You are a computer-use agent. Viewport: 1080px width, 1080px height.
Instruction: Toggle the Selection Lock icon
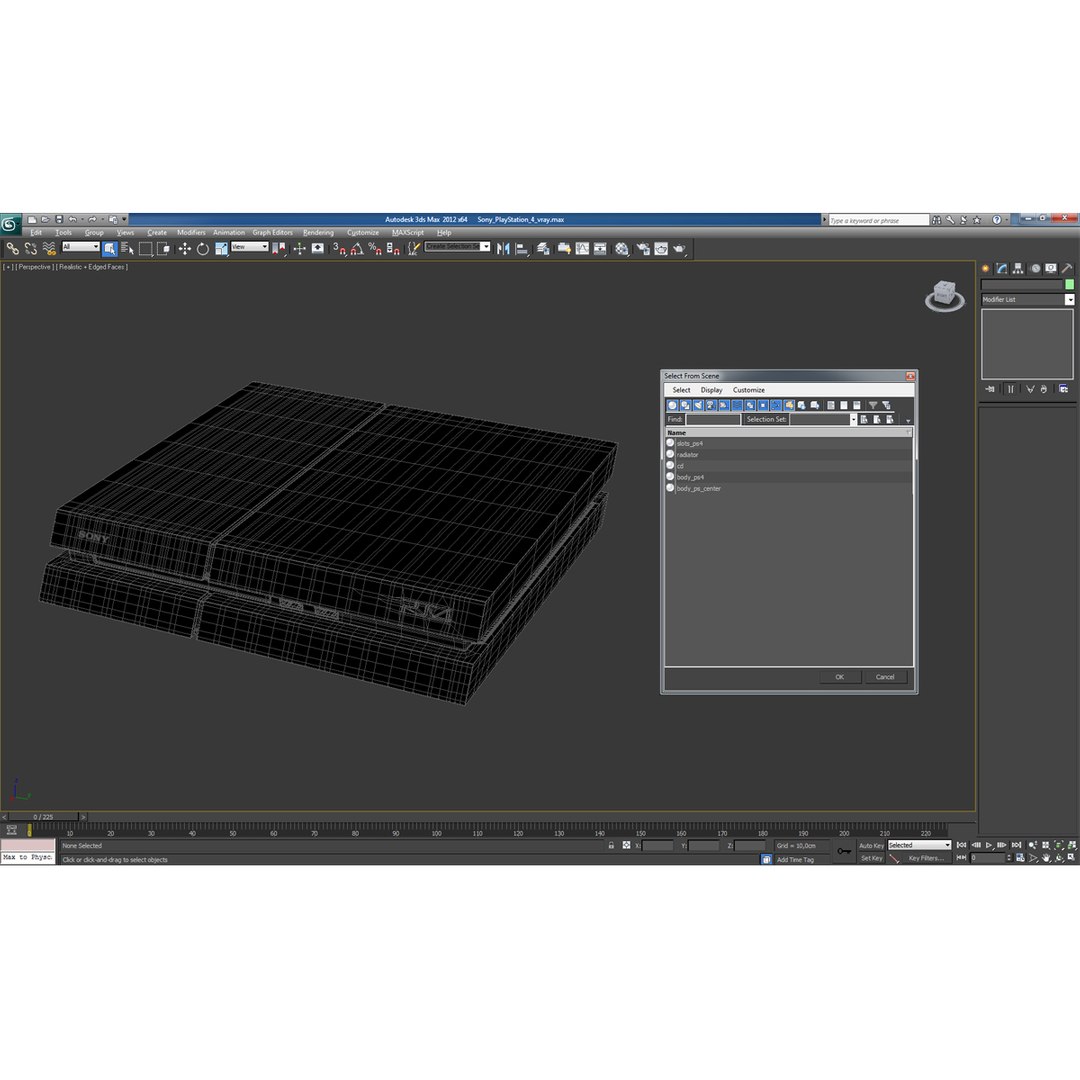pos(611,845)
